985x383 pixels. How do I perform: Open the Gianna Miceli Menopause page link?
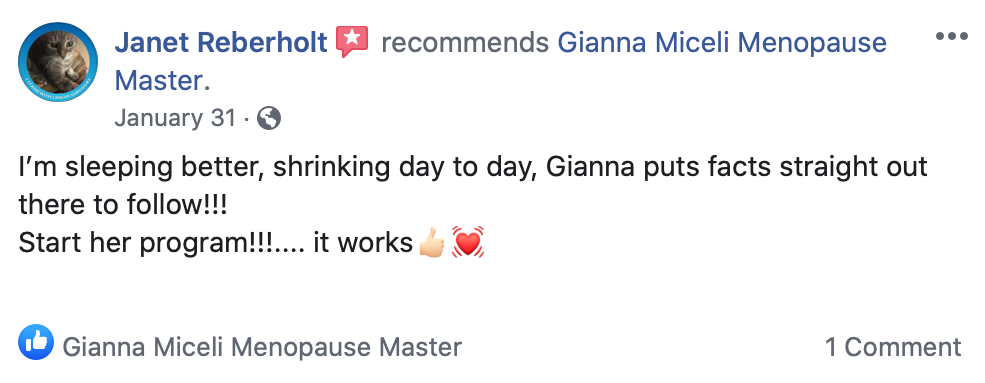coord(722,43)
